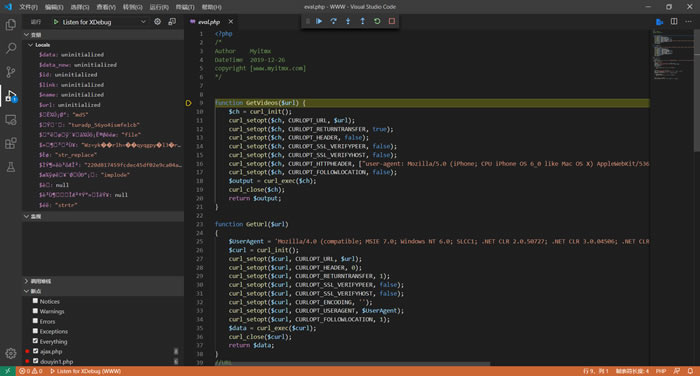700x376 pixels.
Task: Open the Go (G) menu
Action: coord(133,7)
